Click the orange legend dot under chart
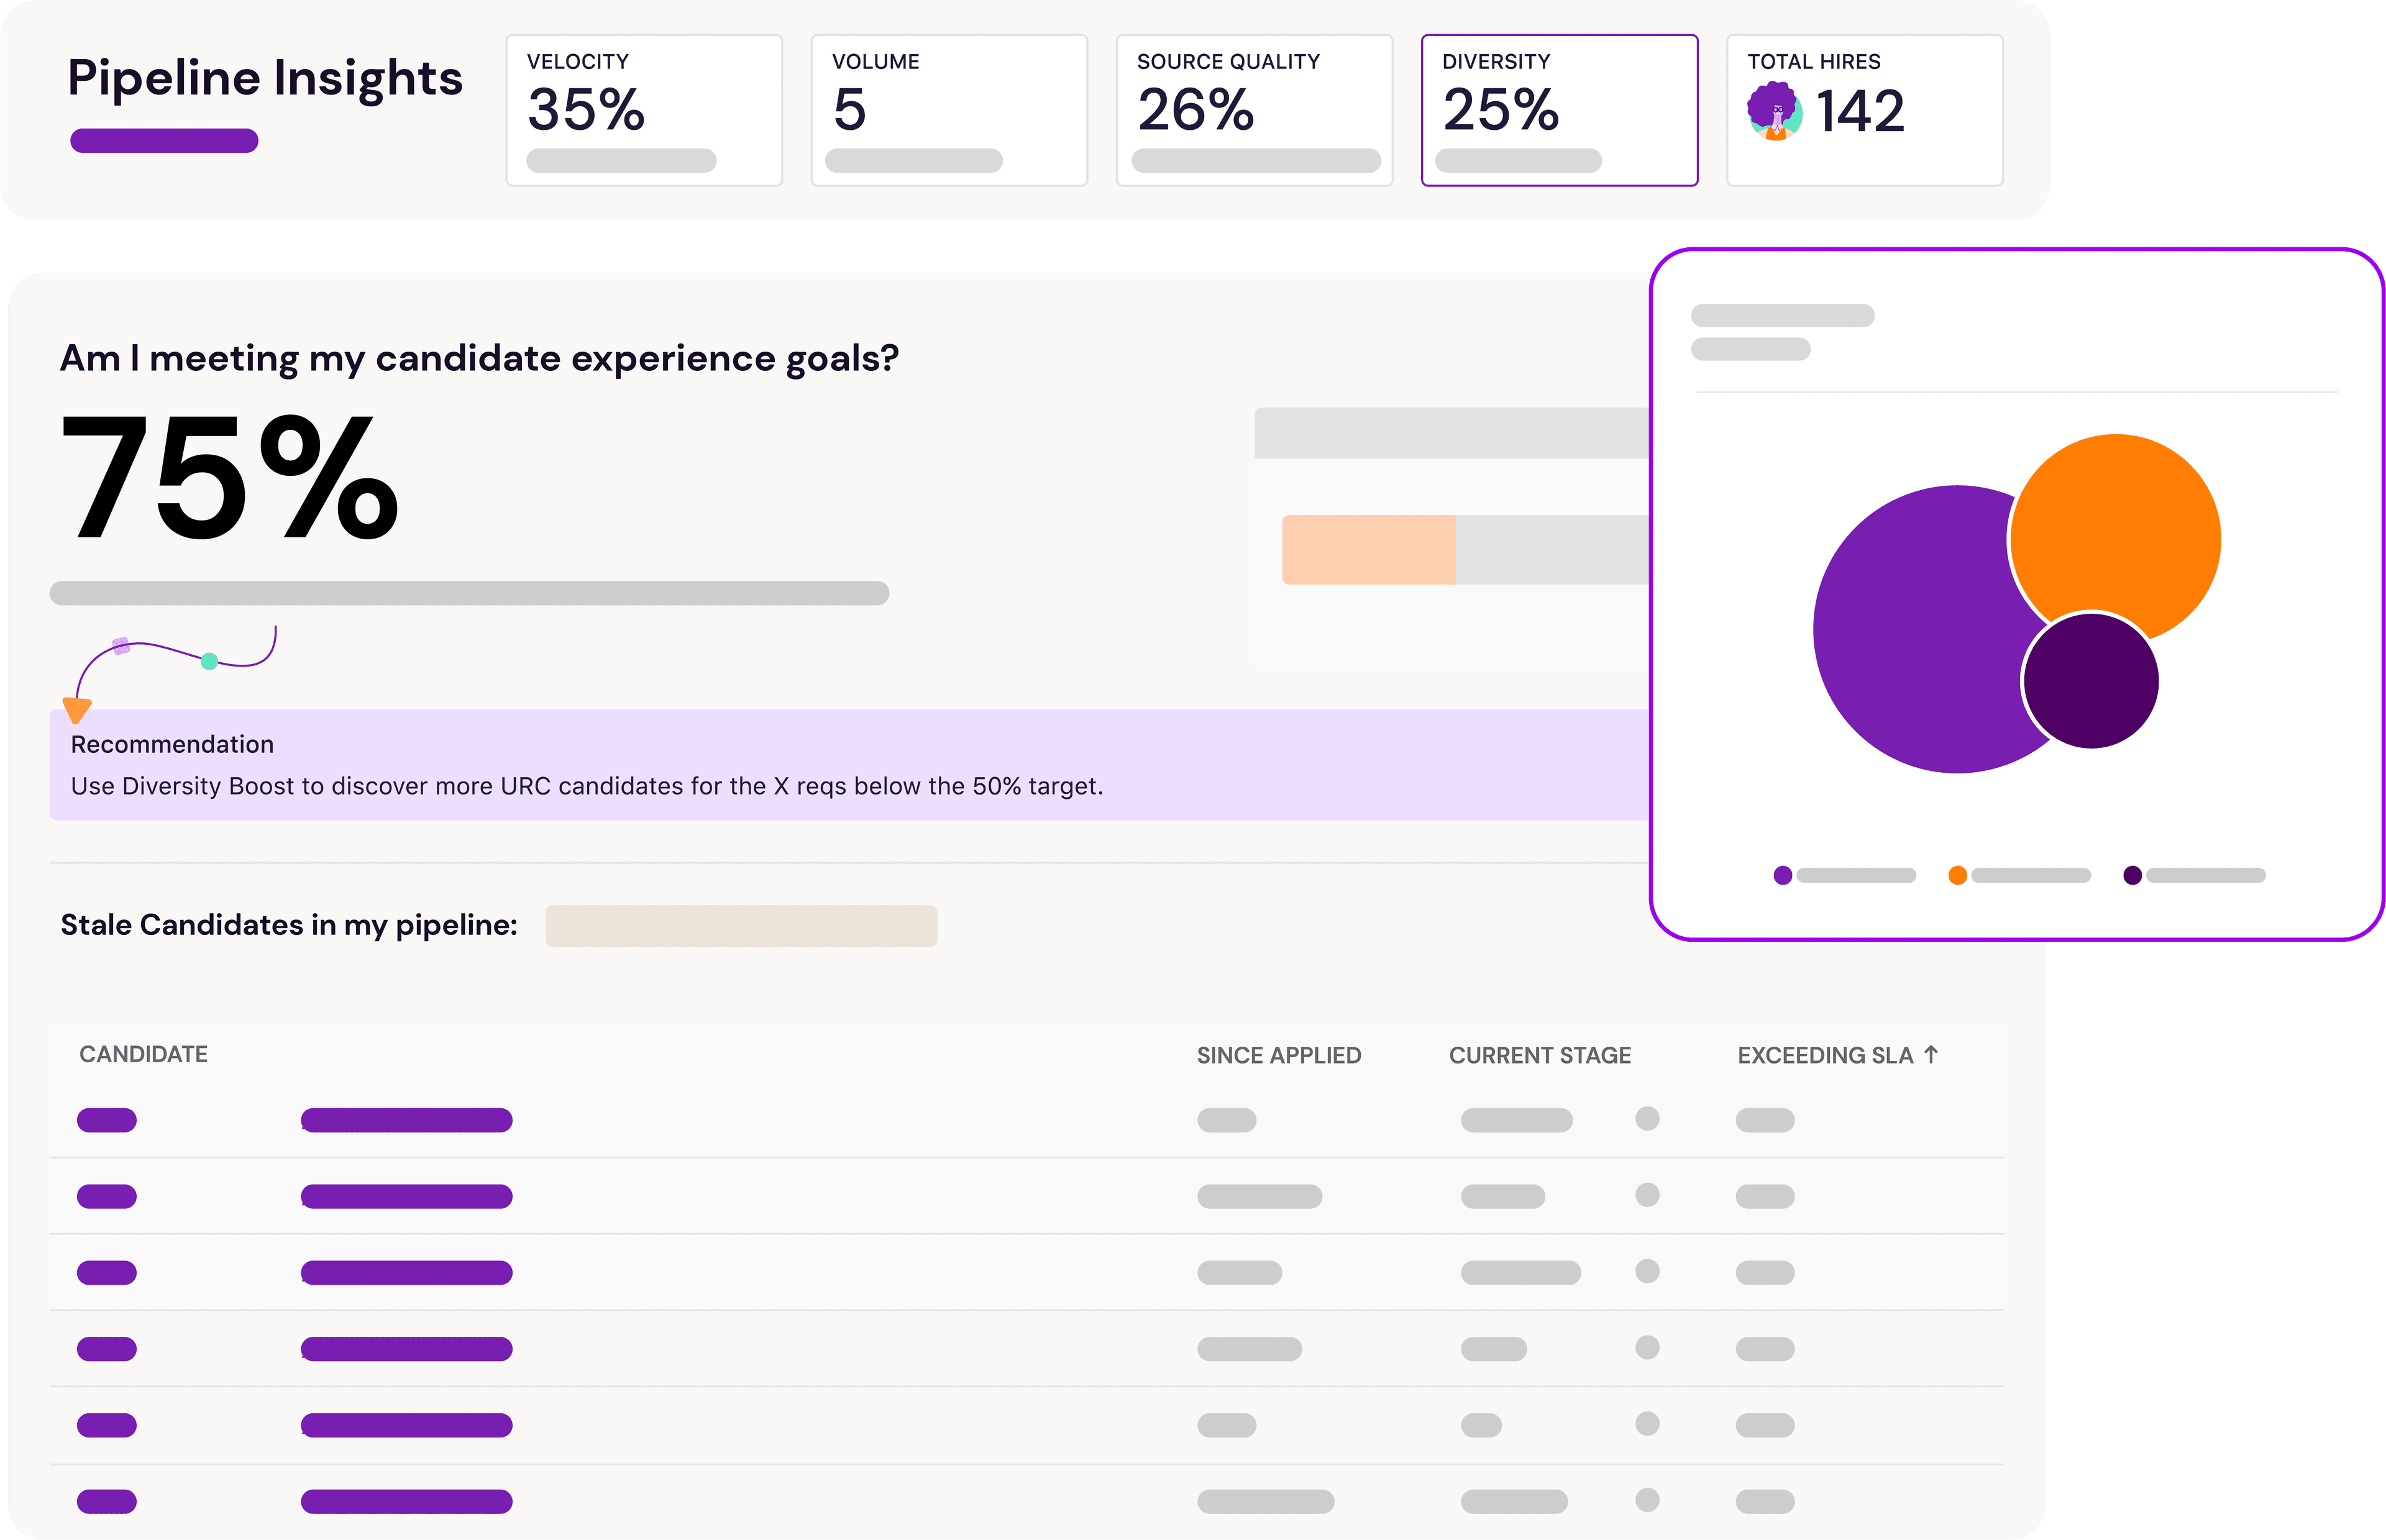The height and width of the screenshot is (1540, 2386). pyautogui.click(x=1957, y=875)
